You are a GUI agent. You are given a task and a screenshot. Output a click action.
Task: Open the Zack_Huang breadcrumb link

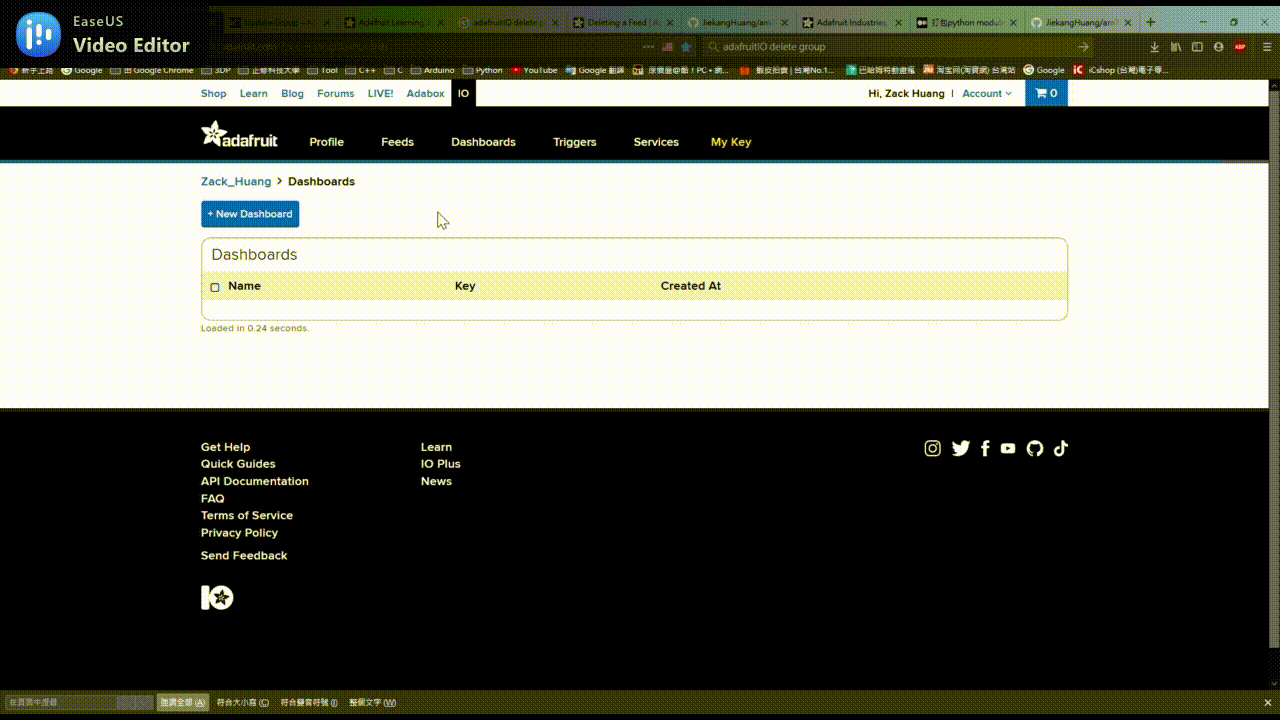(236, 182)
